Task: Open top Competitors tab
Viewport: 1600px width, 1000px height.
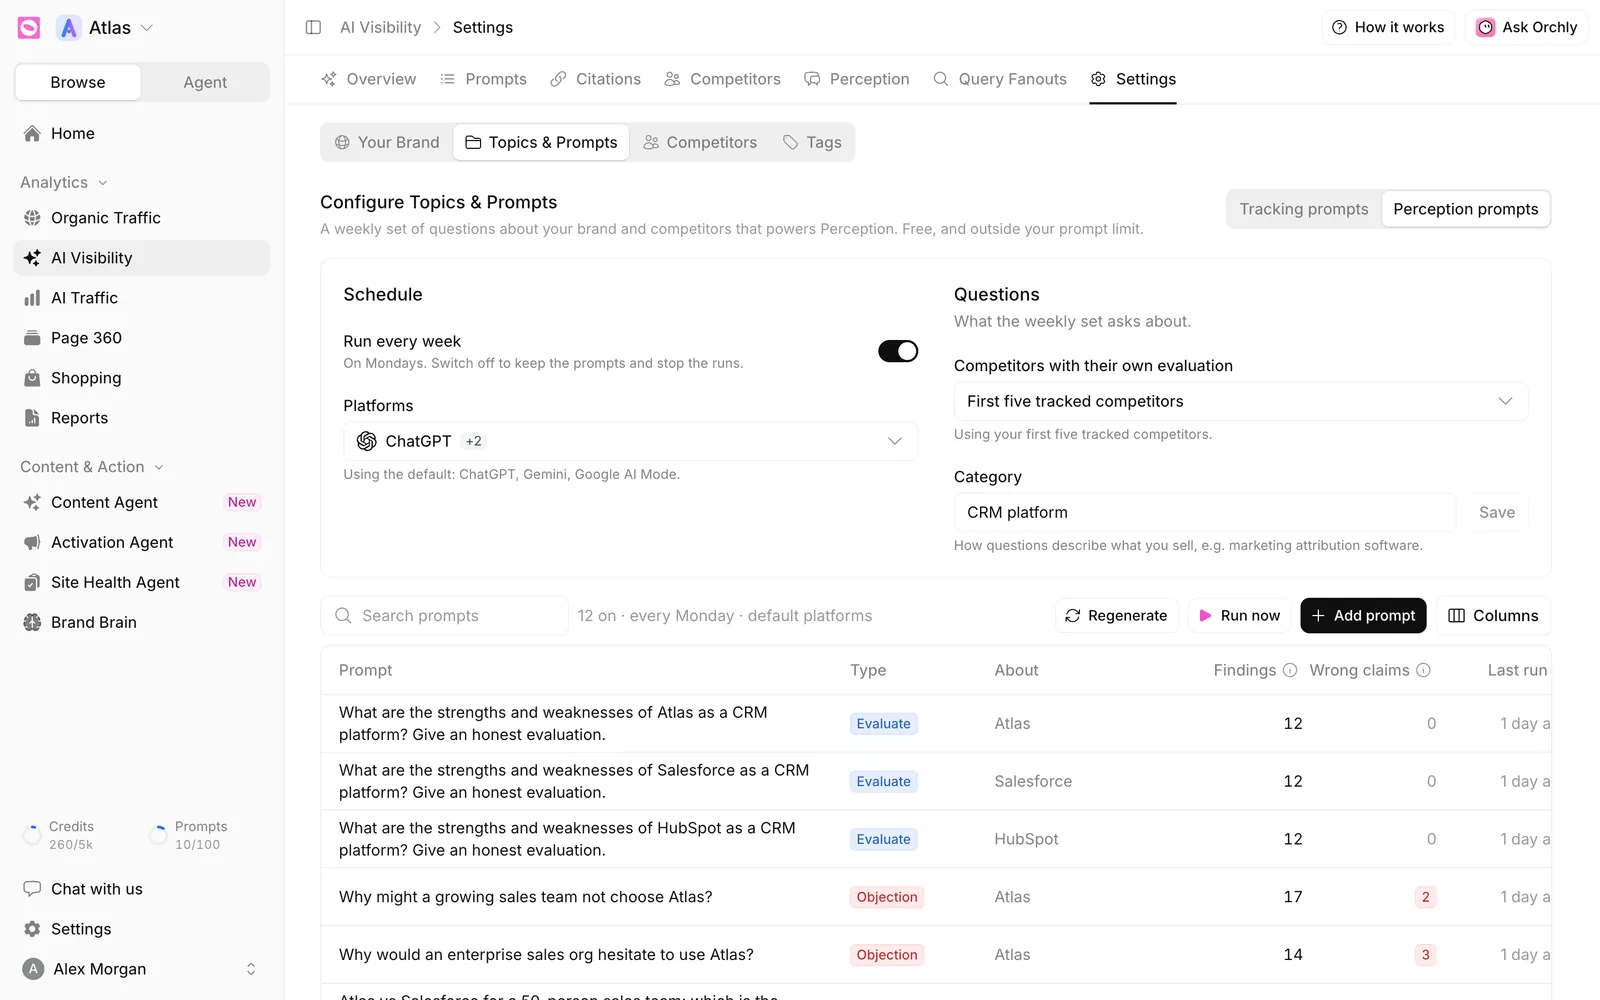Action: 722,79
